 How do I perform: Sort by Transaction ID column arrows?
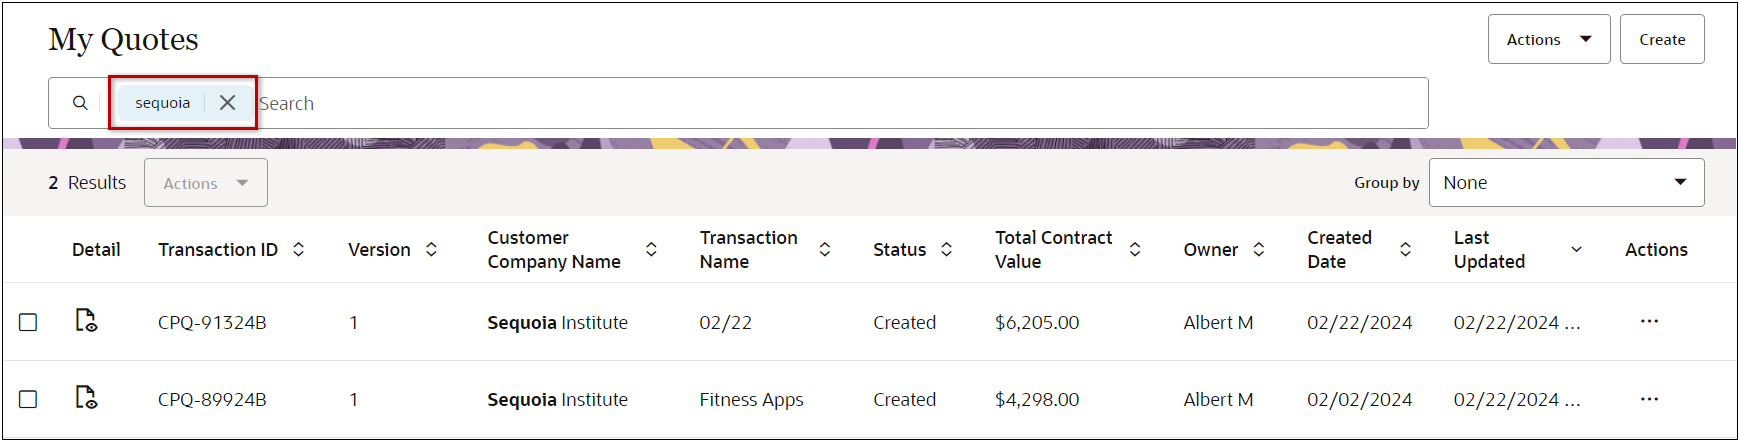pyautogui.click(x=298, y=250)
